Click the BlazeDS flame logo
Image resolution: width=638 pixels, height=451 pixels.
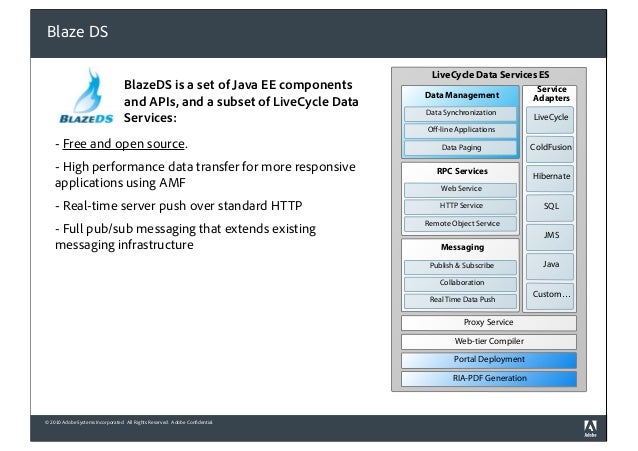click(86, 96)
